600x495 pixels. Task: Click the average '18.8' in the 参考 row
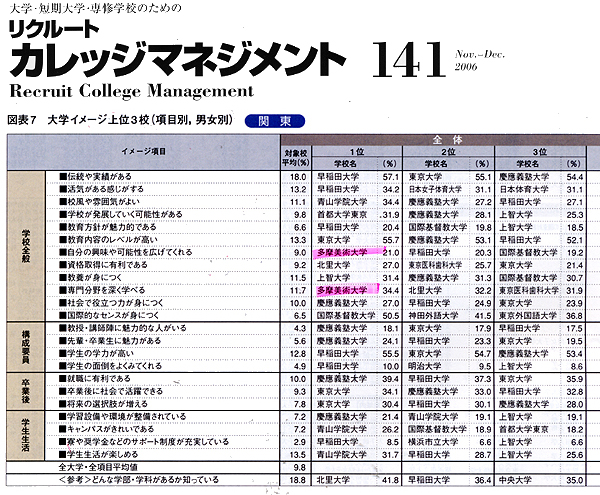click(298, 480)
